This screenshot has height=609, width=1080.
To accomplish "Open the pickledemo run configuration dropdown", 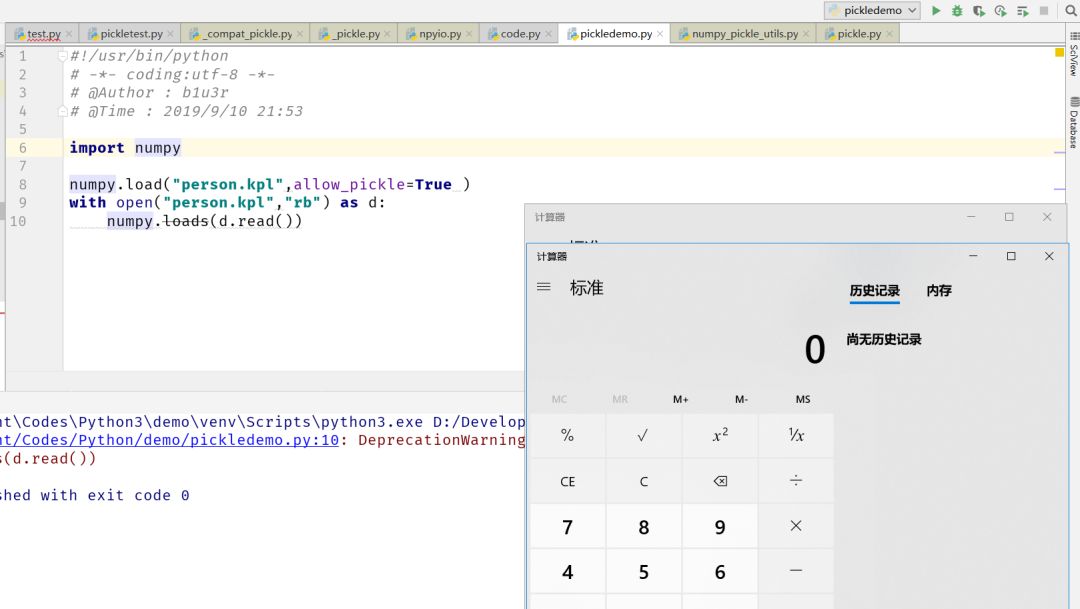I will point(873,10).
